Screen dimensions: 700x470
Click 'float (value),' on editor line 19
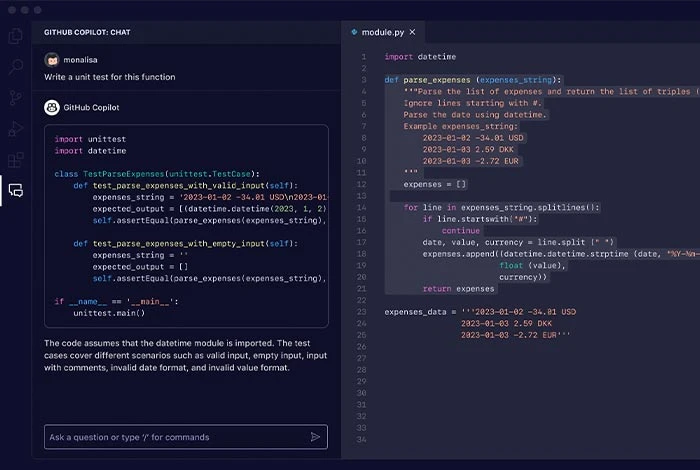(x=532, y=266)
